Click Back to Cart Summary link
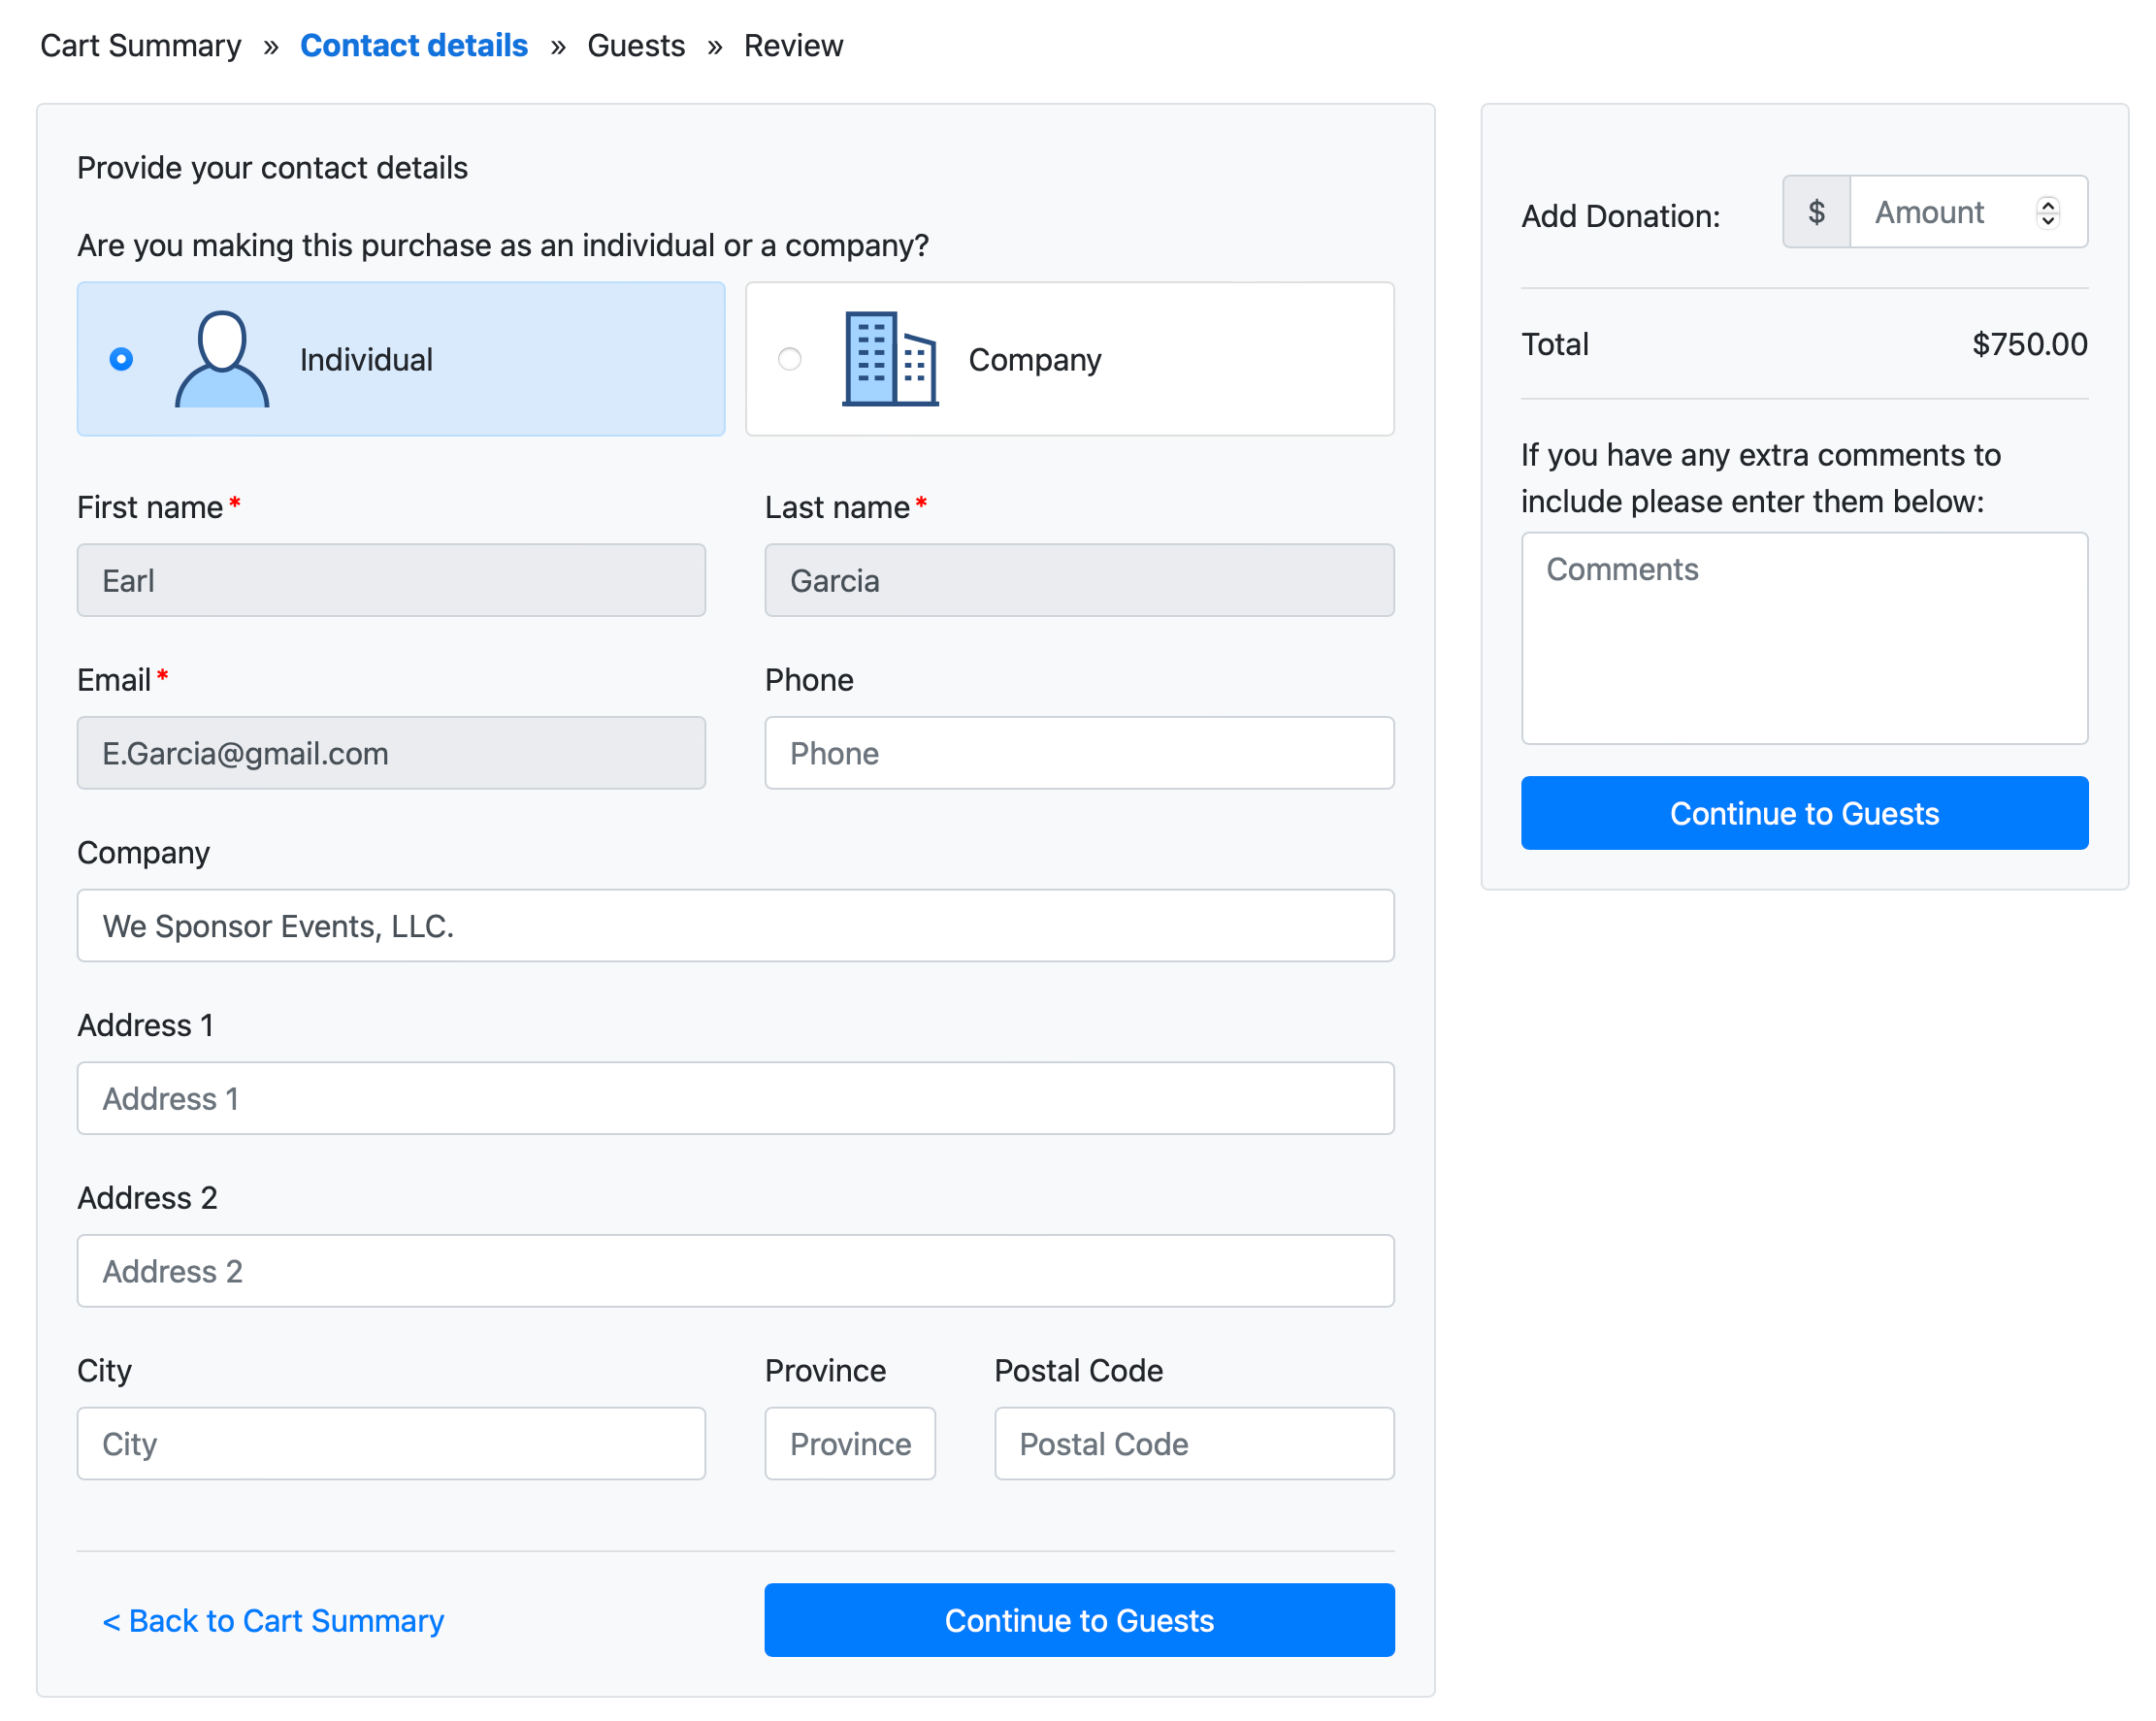Image resolution: width=2156 pixels, height=1721 pixels. coord(273,1620)
